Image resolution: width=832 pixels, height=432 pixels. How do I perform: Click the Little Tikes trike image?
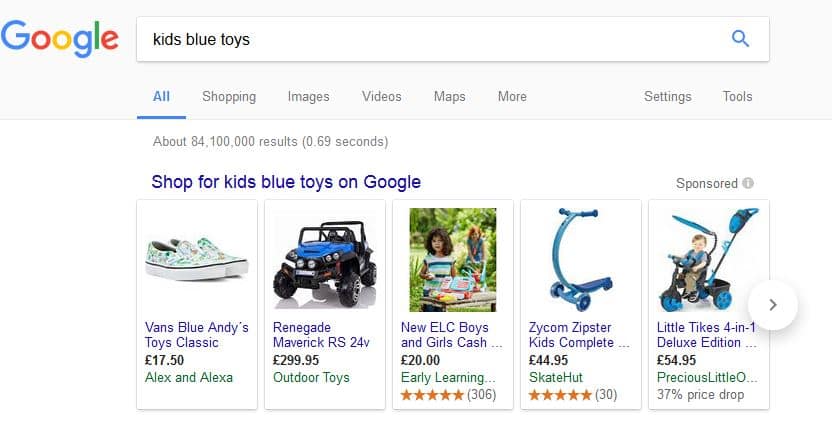tap(708, 260)
